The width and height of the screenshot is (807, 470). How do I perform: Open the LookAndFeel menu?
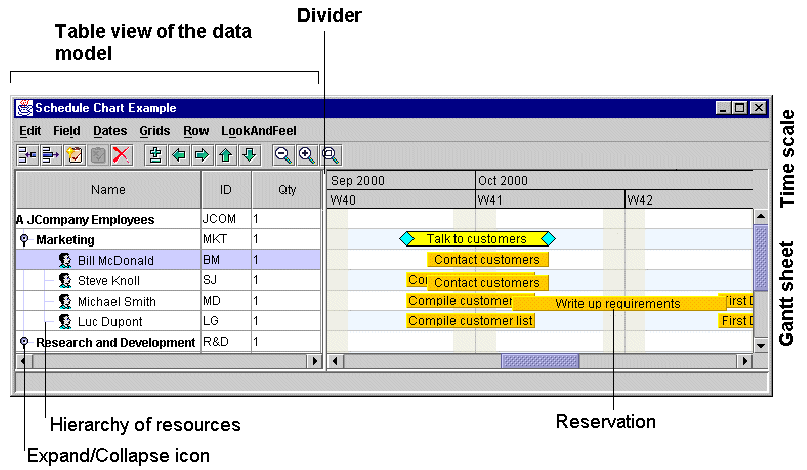point(258,130)
